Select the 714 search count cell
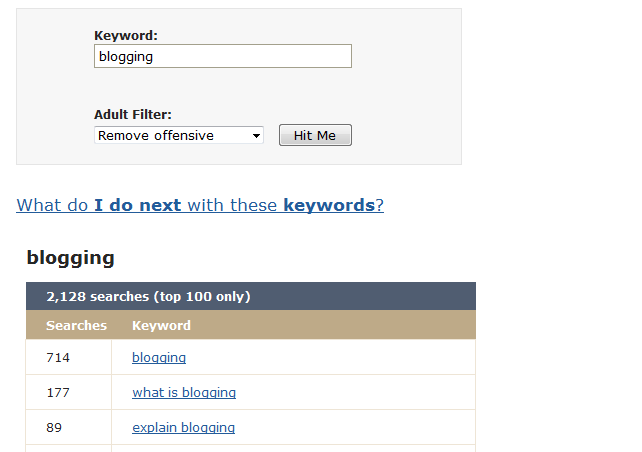 pyautogui.click(x=69, y=357)
